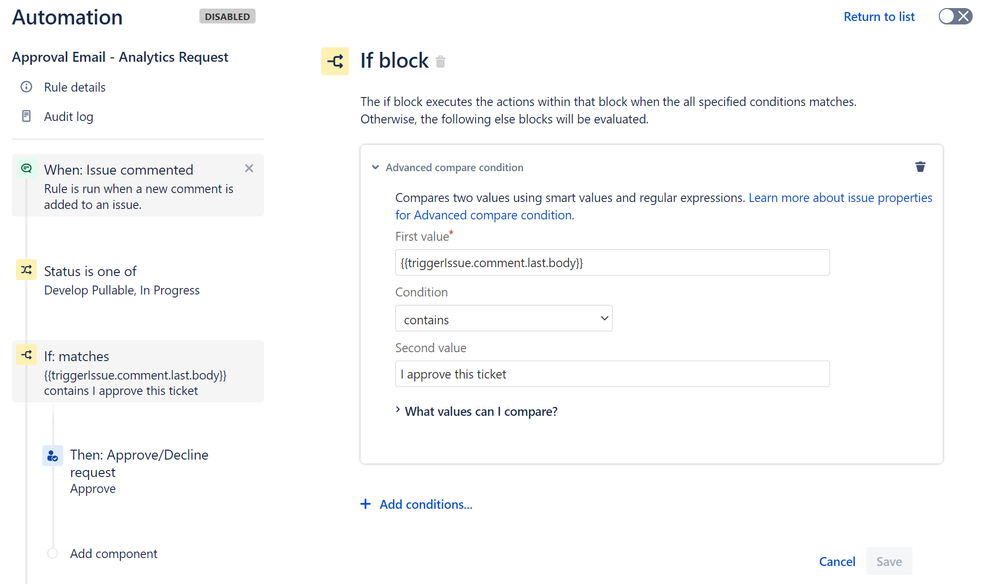Viewport: 998px width, 584px height.
Task: Click inside the First value field
Action: [x=611, y=262]
